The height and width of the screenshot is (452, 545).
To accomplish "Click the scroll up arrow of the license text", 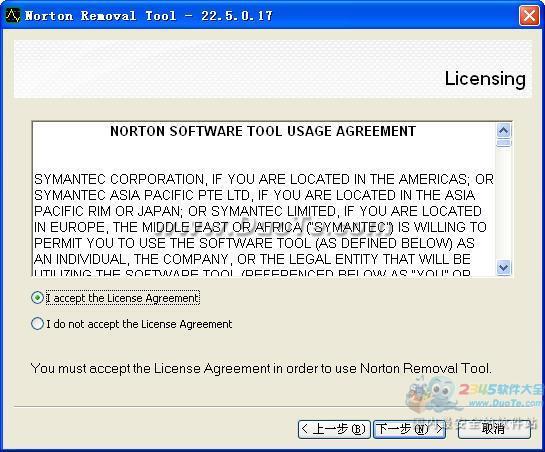I will (504, 131).
